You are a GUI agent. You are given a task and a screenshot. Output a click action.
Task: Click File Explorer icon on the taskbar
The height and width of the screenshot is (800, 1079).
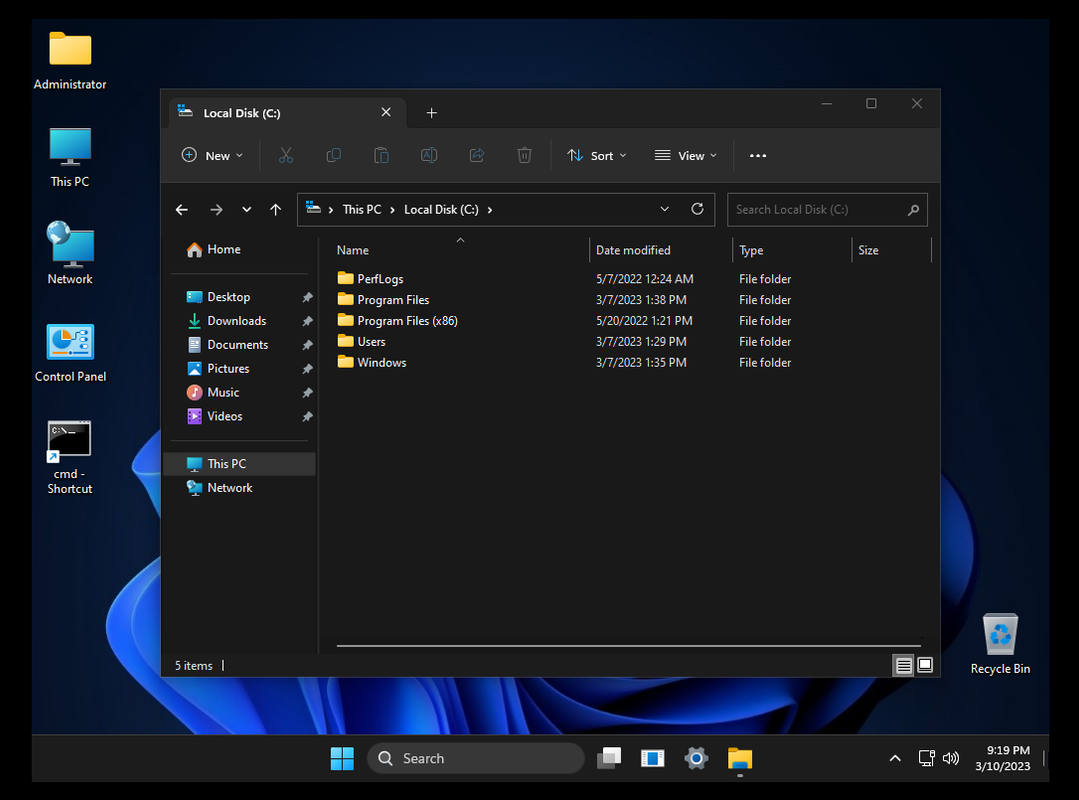[740, 758]
